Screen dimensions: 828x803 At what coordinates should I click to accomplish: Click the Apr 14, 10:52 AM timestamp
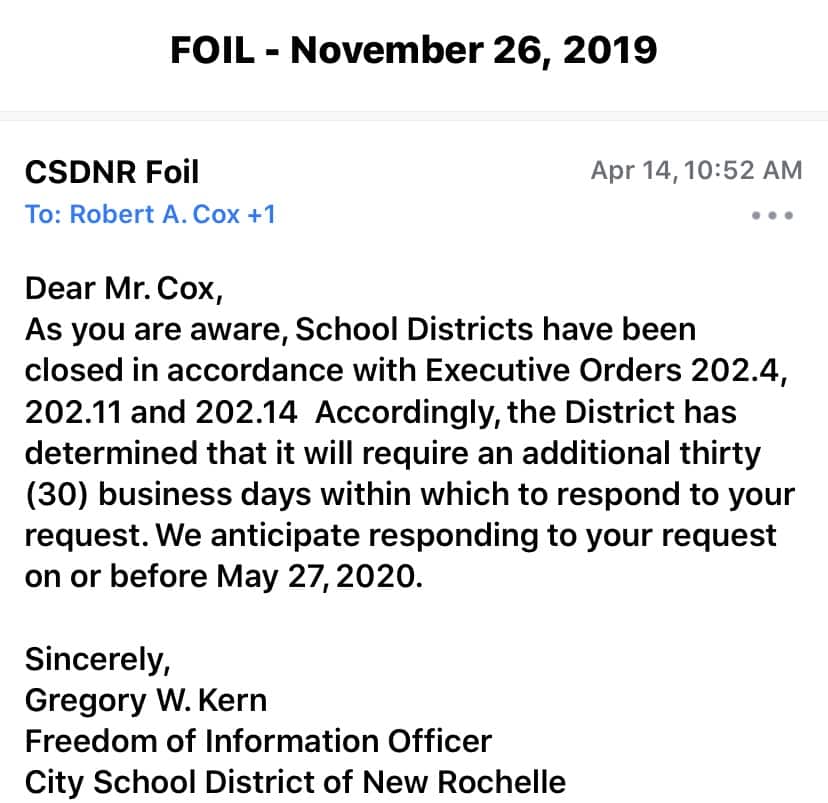[x=696, y=170]
